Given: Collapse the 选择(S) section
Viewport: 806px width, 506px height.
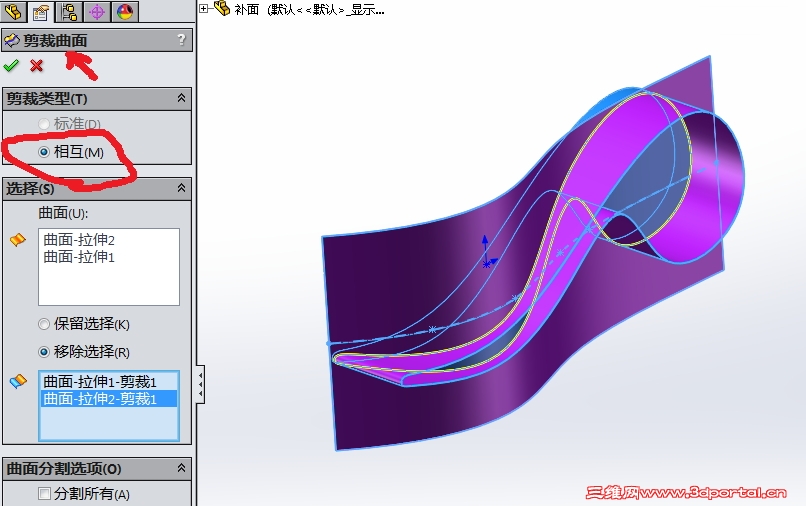Looking at the screenshot, I should click(181, 188).
